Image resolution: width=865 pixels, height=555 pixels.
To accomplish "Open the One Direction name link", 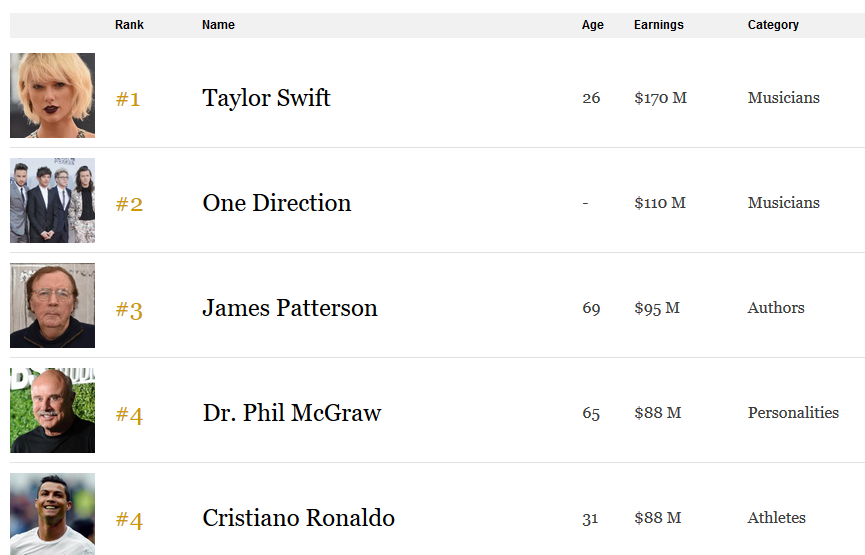I will point(277,203).
